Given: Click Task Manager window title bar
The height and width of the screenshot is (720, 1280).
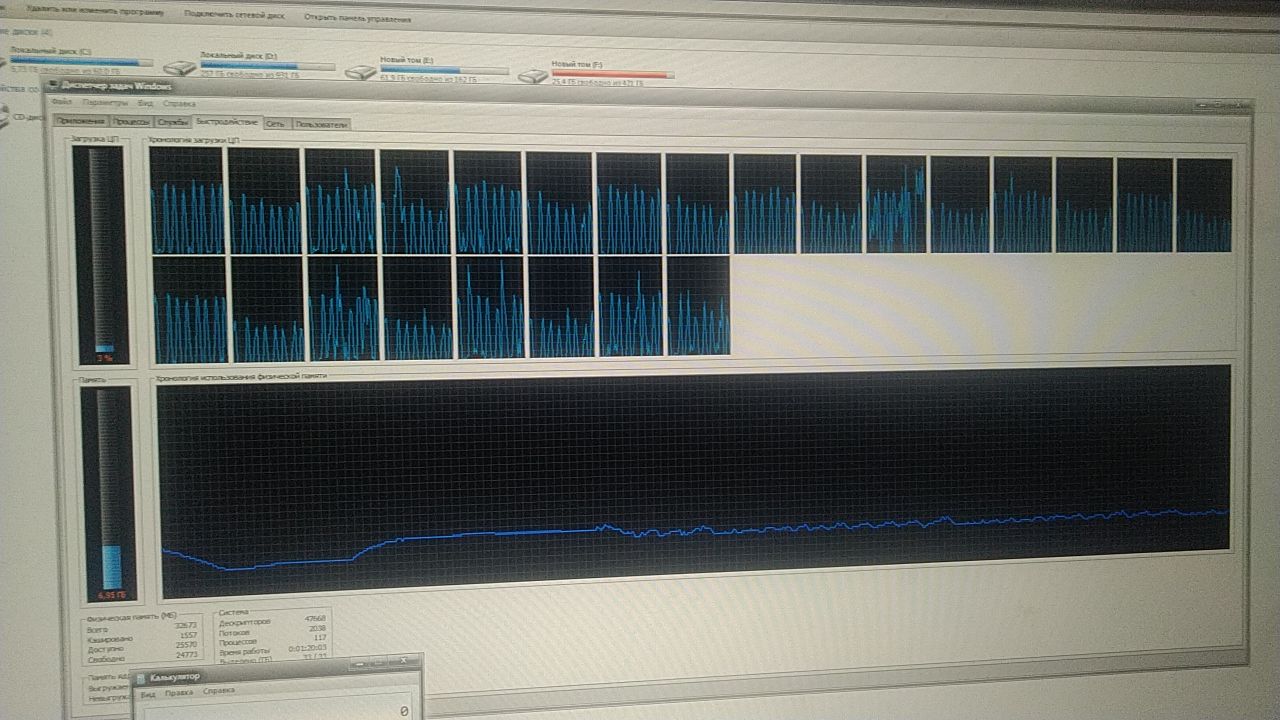Looking at the screenshot, I should (648, 93).
